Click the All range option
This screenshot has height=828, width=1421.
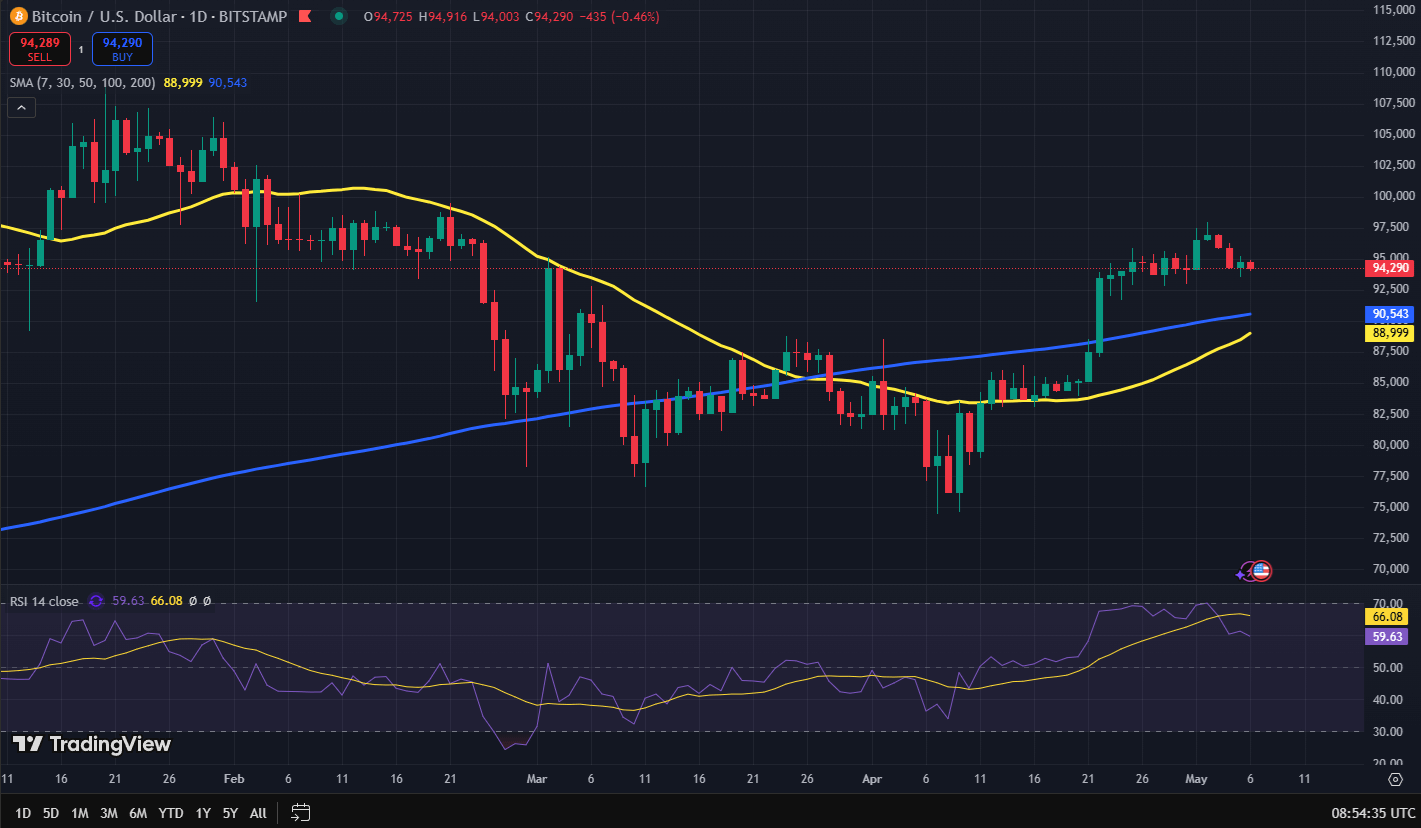click(257, 813)
